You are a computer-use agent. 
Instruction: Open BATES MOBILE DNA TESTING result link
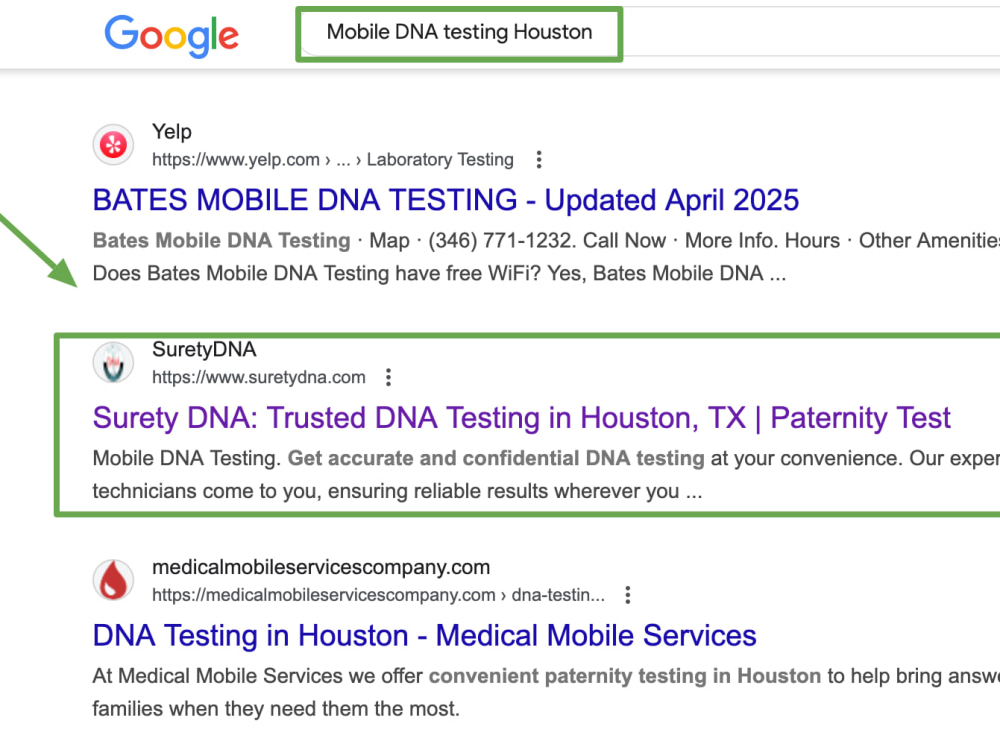(446, 200)
